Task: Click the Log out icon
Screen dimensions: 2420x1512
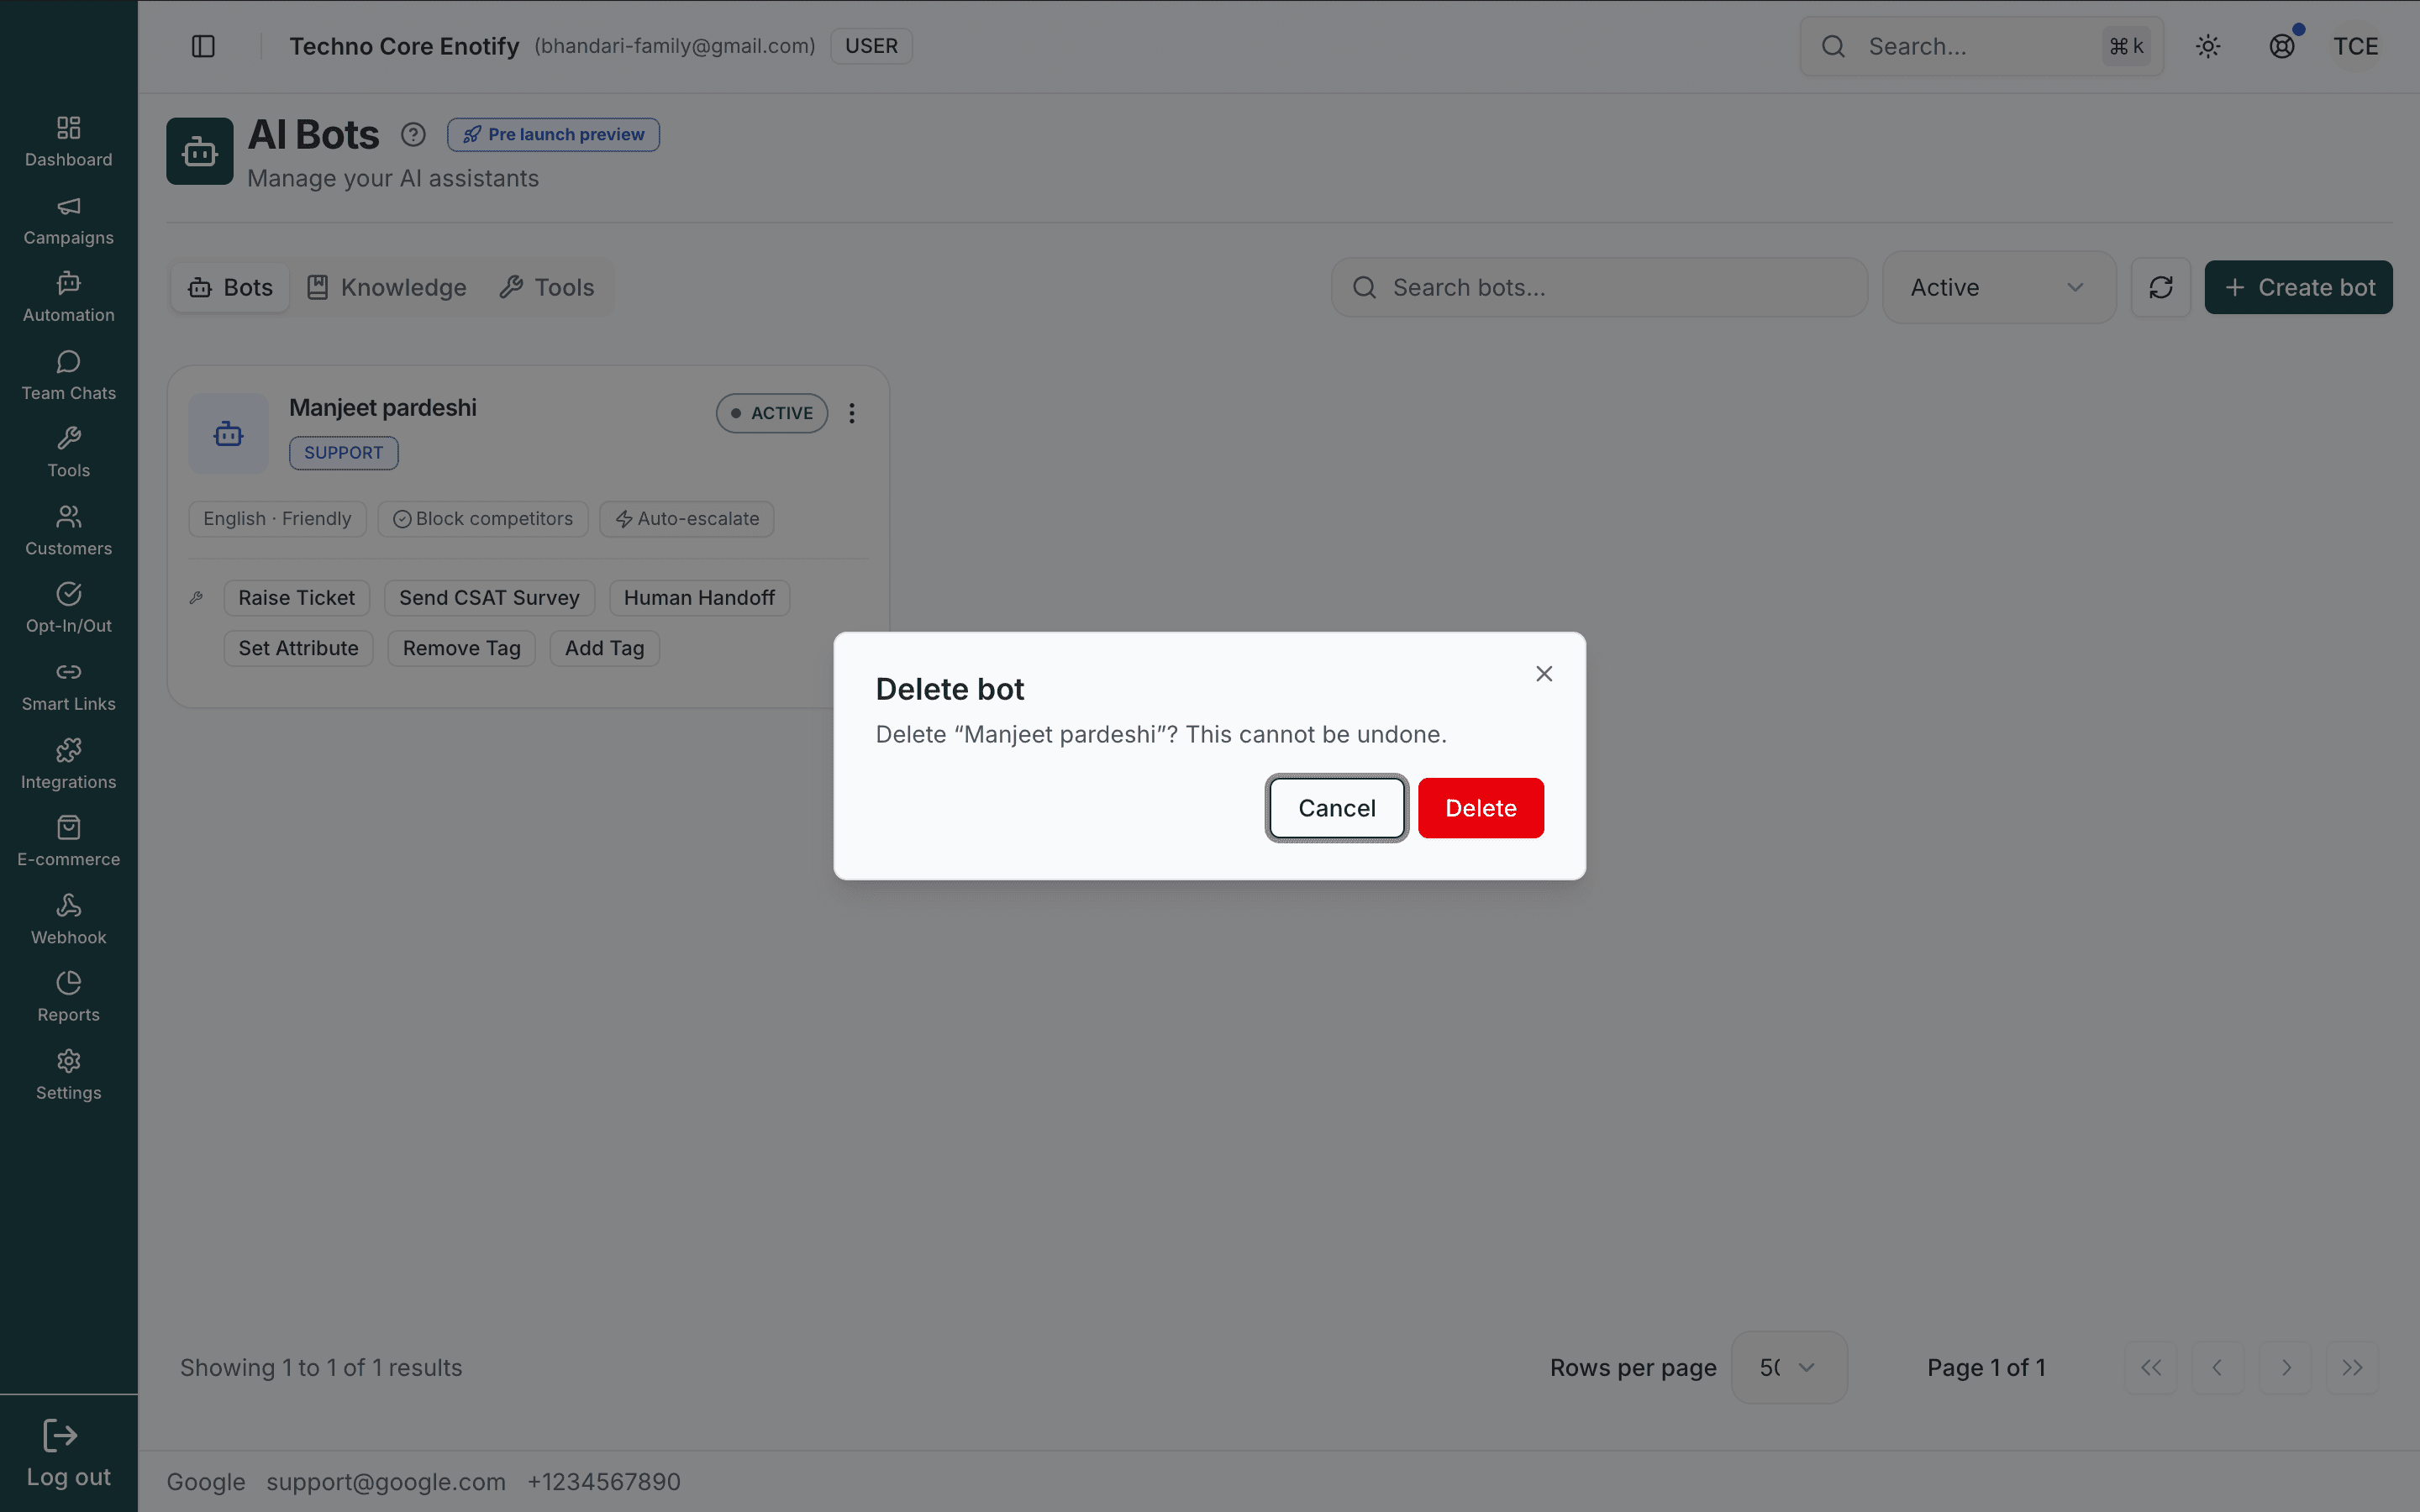Action: click(x=60, y=1436)
